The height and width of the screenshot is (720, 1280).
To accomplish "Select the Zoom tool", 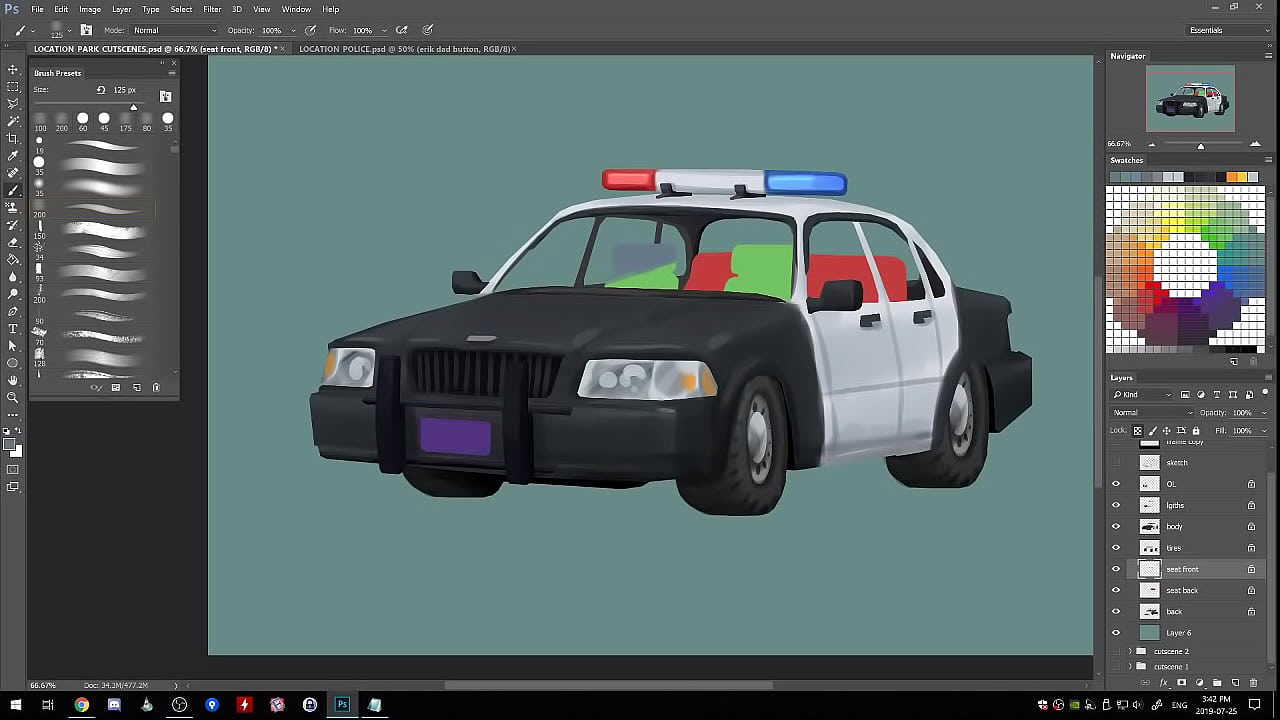I will [x=13, y=397].
